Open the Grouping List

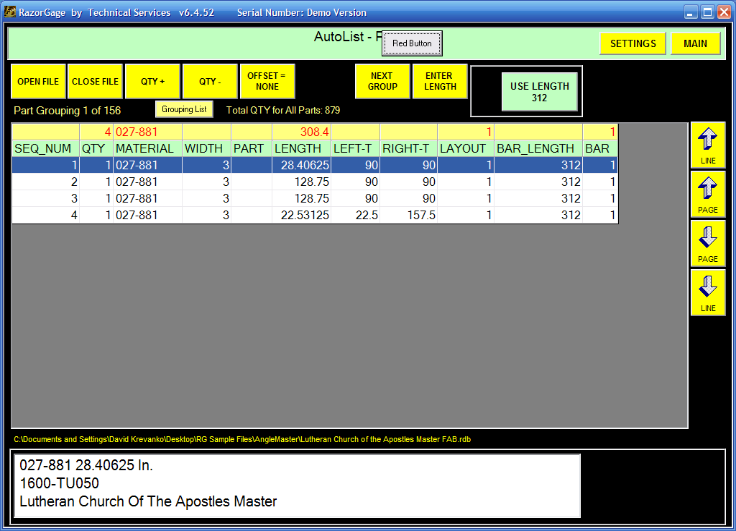coord(183,109)
